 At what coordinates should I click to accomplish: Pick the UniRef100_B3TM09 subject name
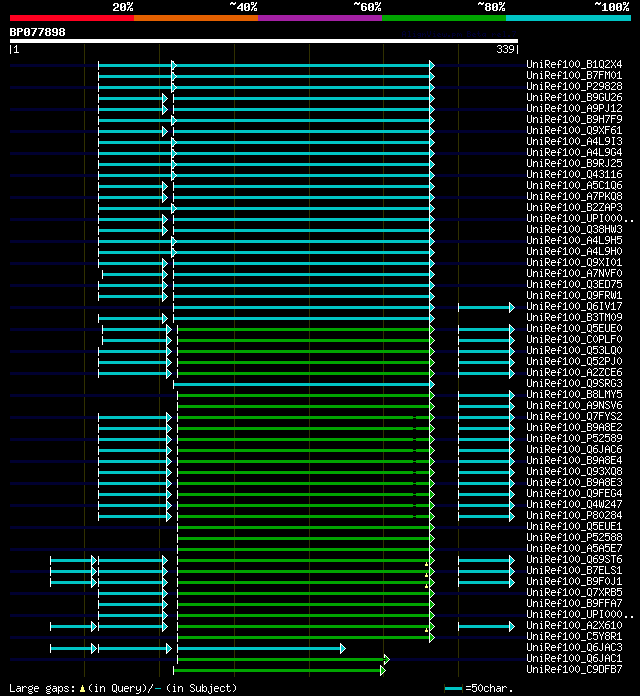coord(574,317)
